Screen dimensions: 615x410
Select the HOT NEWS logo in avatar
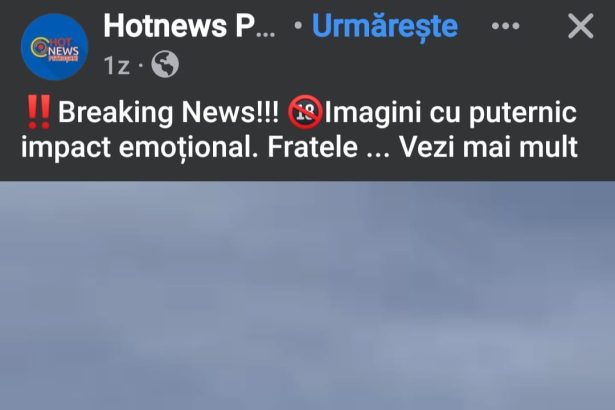point(55,49)
